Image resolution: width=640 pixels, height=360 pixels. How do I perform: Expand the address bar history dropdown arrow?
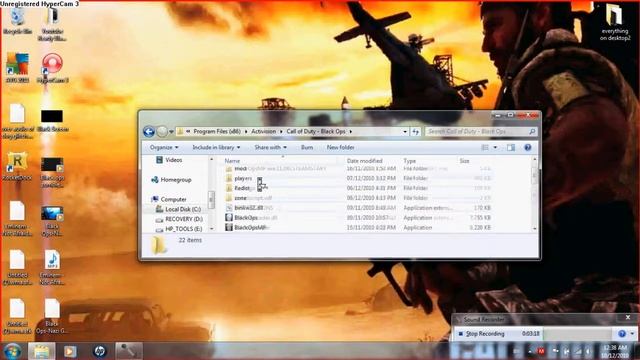(405, 132)
